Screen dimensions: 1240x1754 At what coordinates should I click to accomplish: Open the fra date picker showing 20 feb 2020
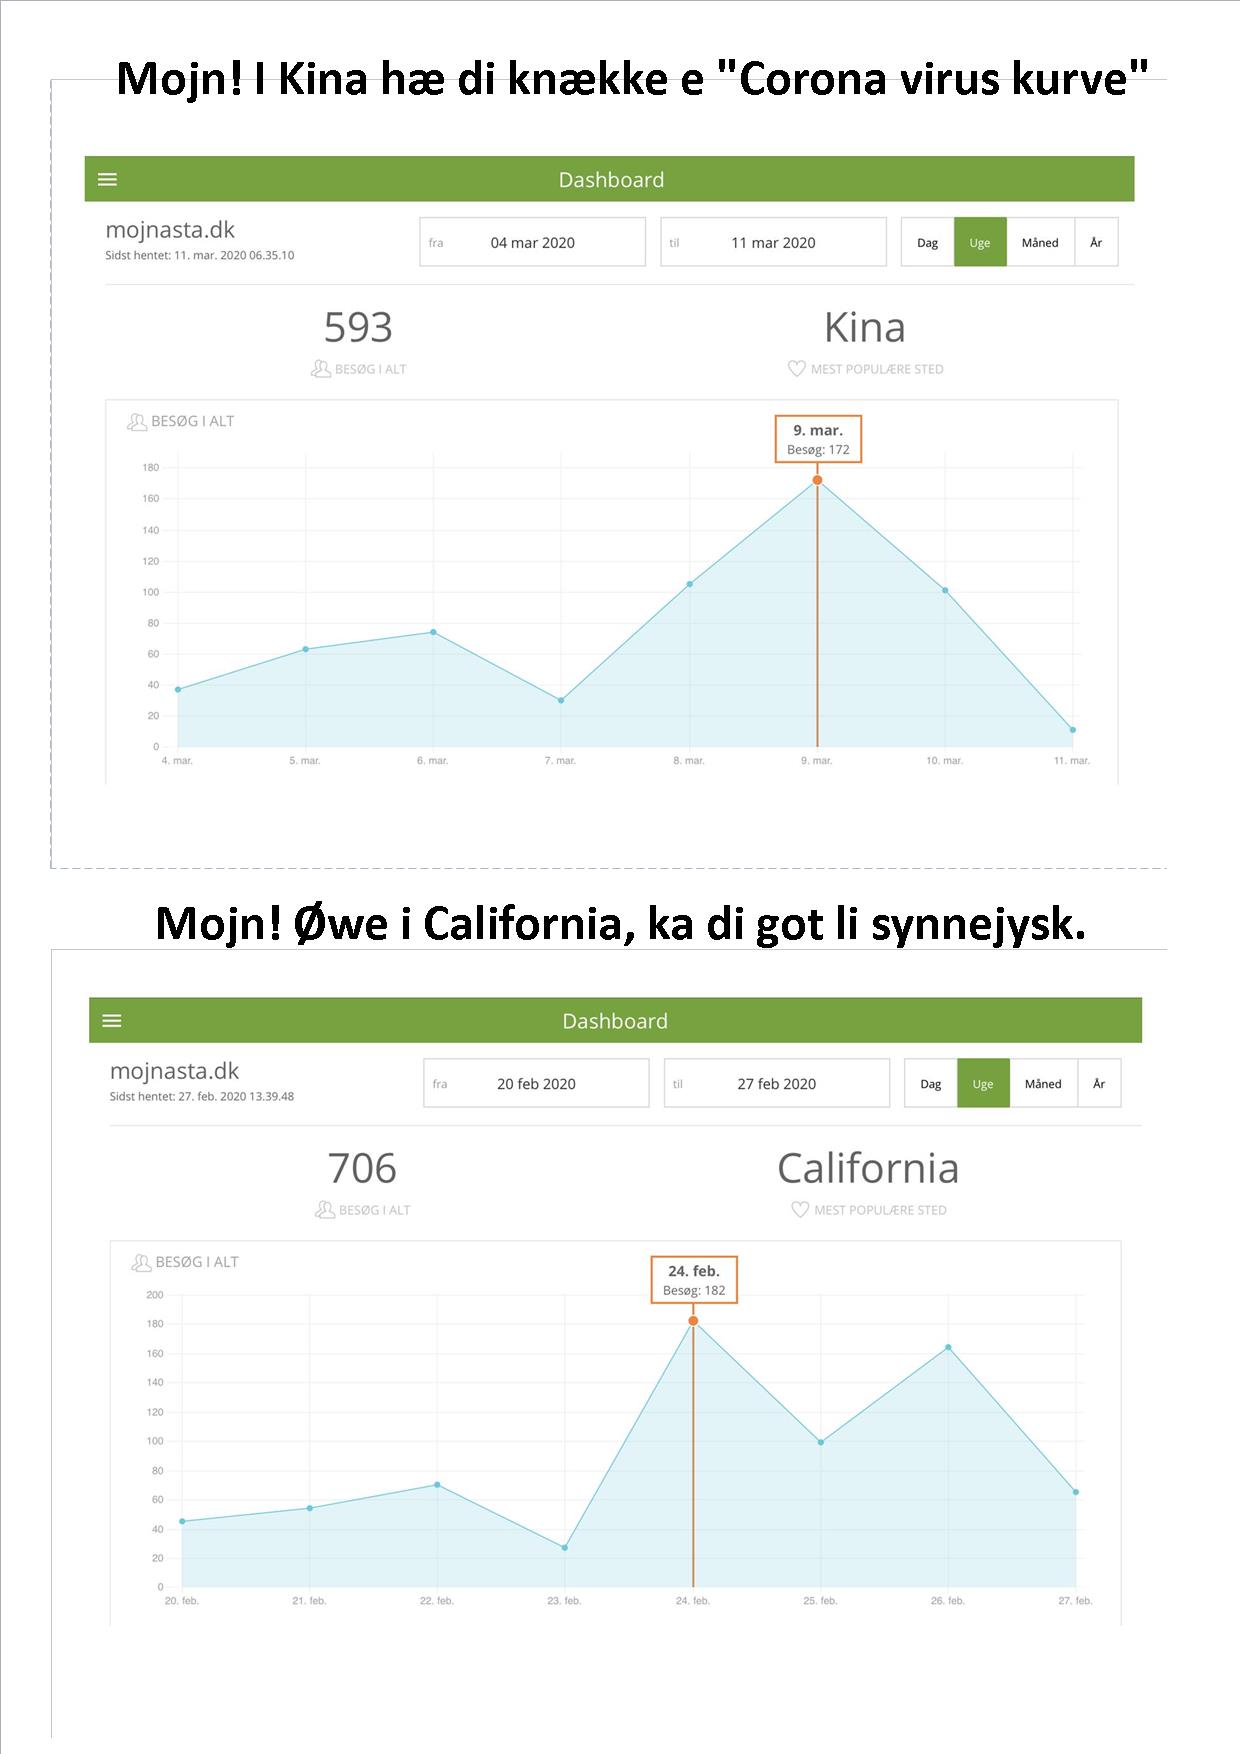(536, 1083)
